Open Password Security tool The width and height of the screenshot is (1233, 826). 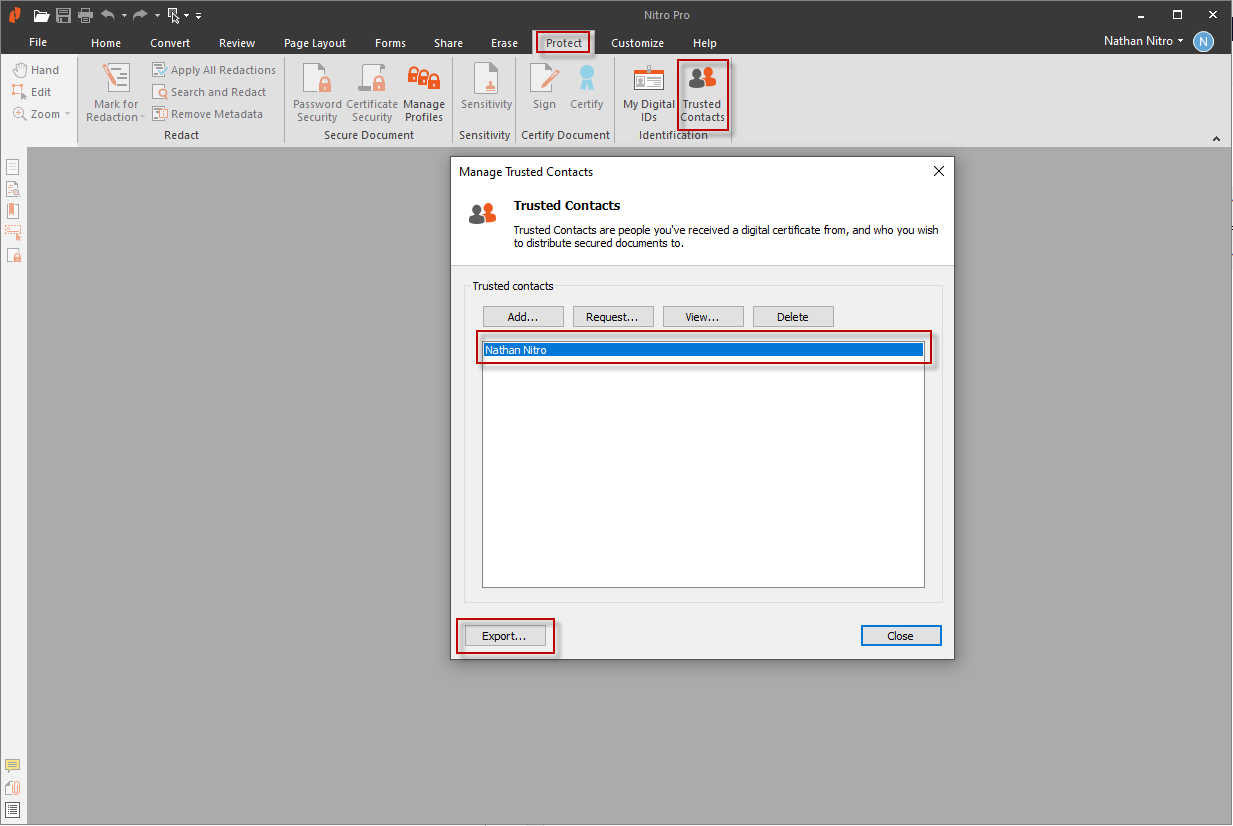(x=316, y=90)
